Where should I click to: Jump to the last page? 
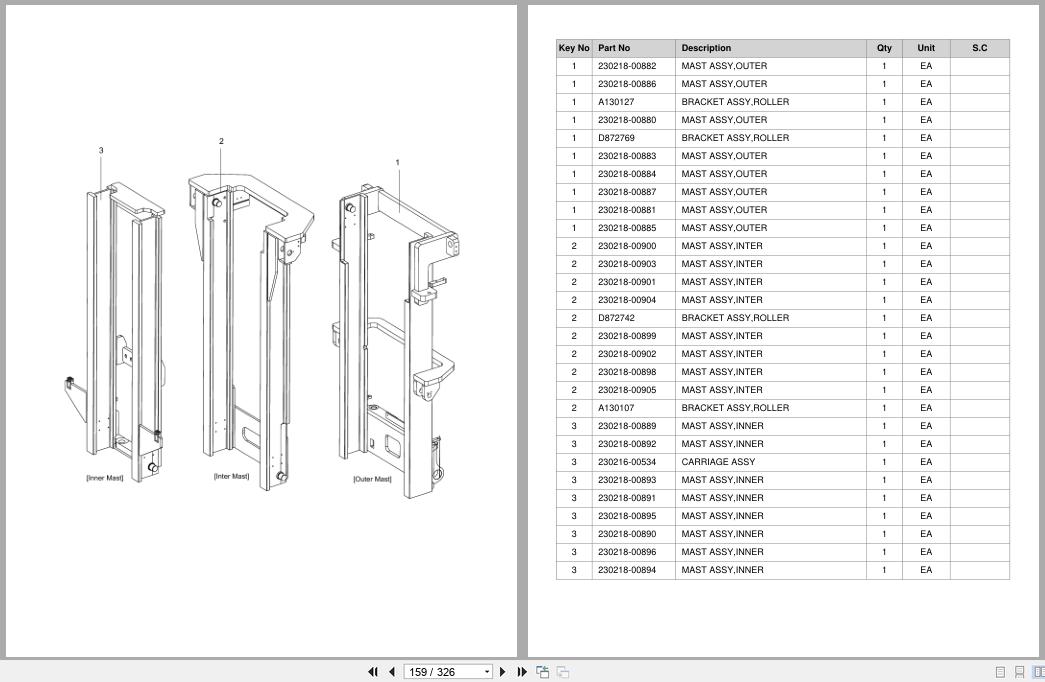522,672
